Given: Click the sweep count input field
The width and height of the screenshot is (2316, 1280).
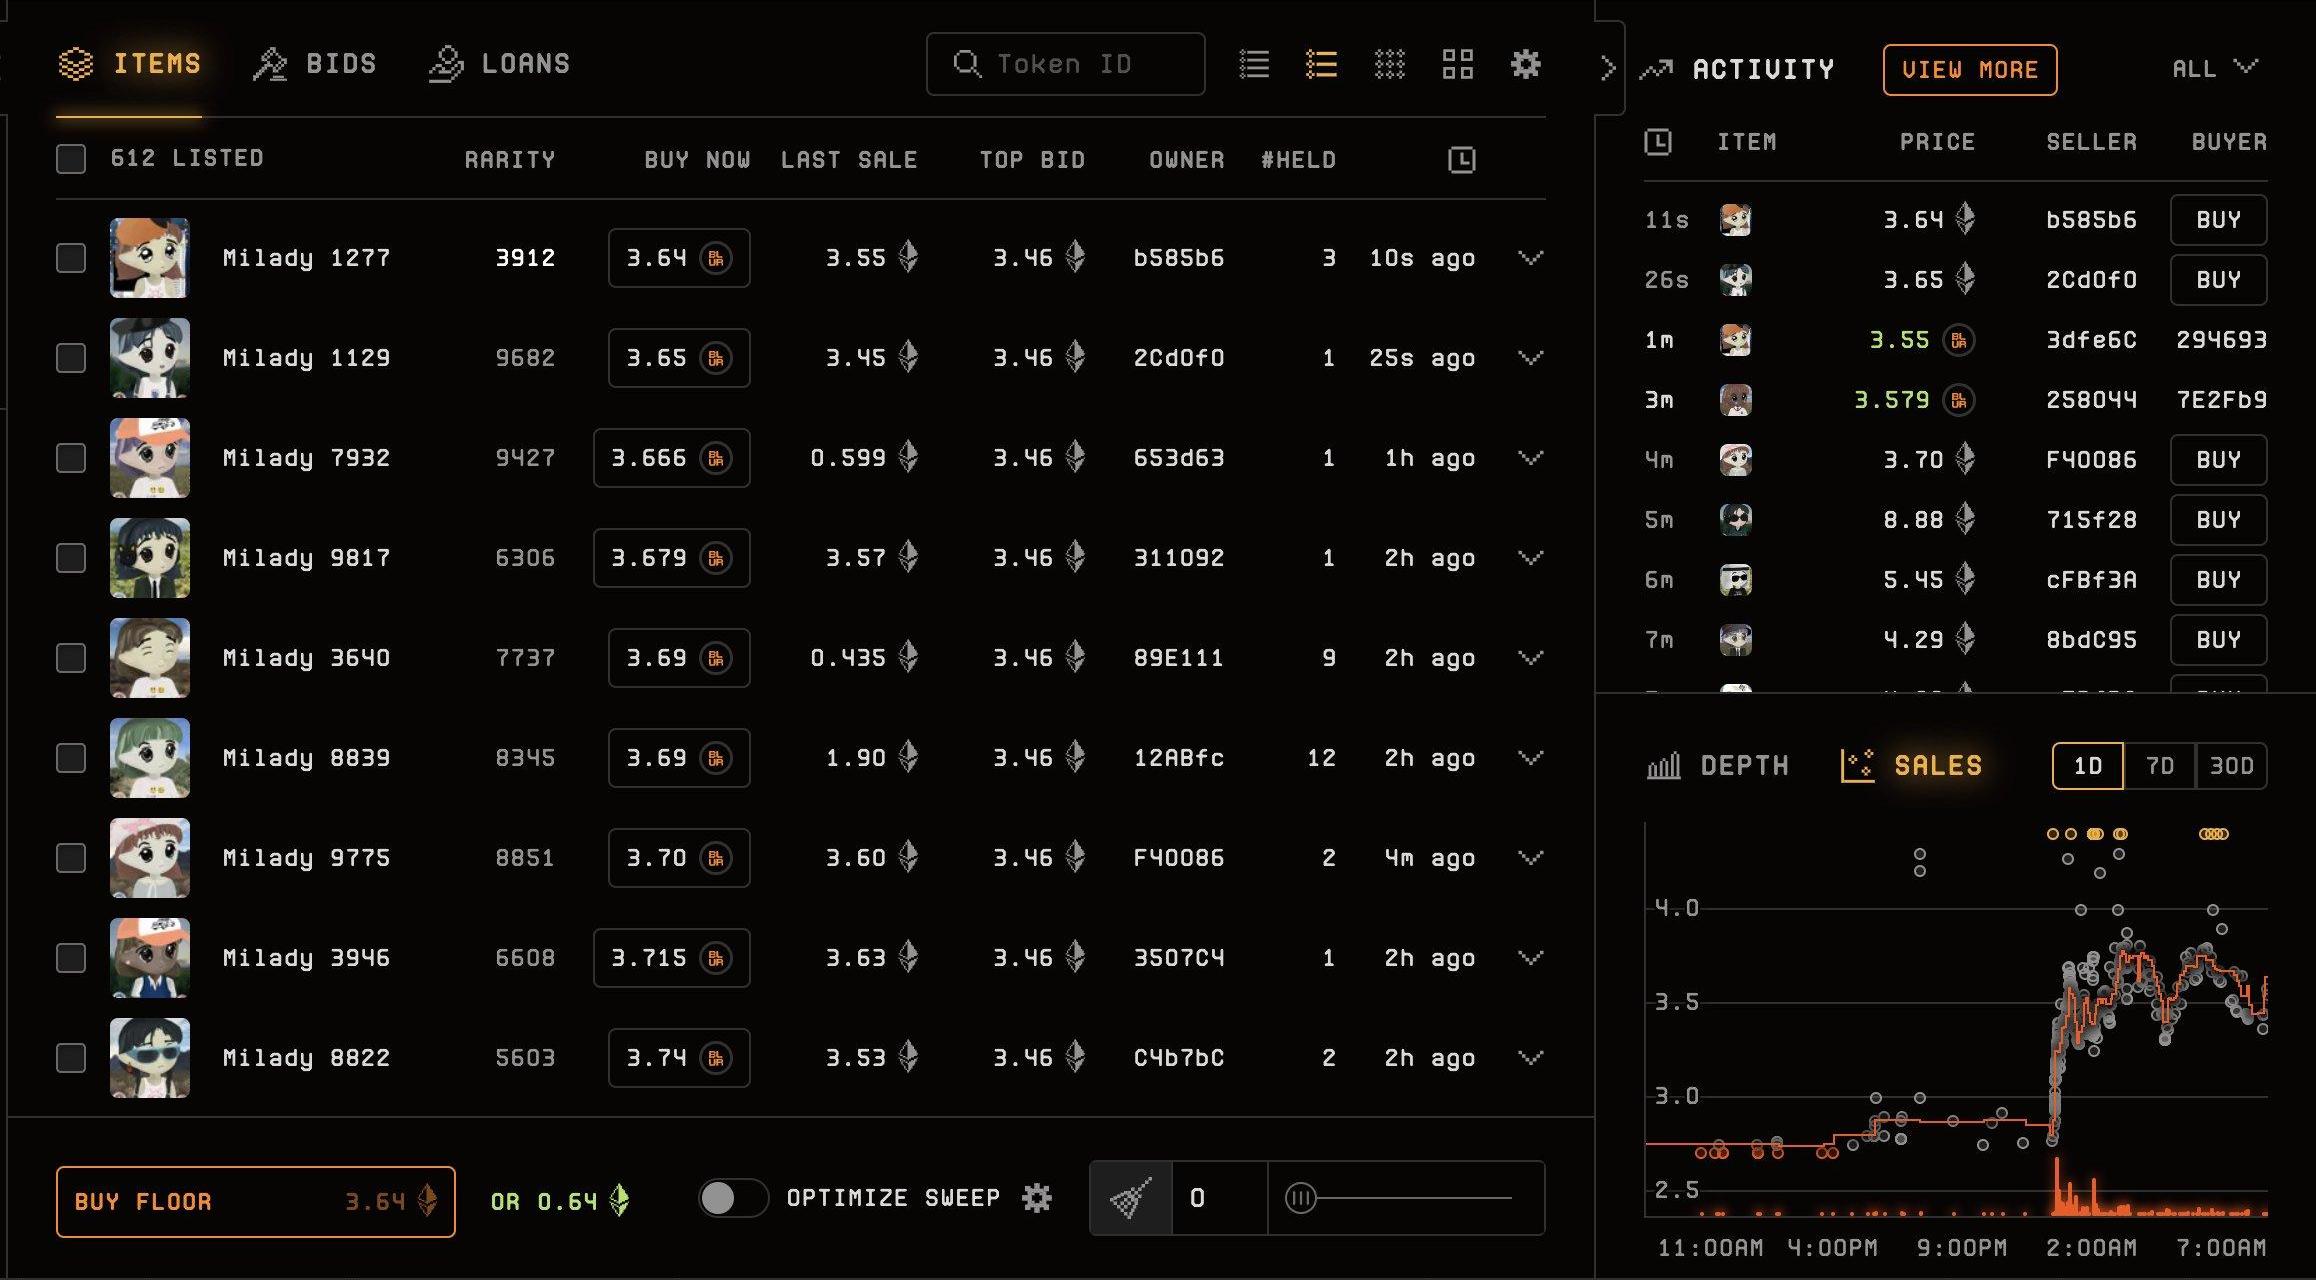Looking at the screenshot, I should point(1219,1198).
